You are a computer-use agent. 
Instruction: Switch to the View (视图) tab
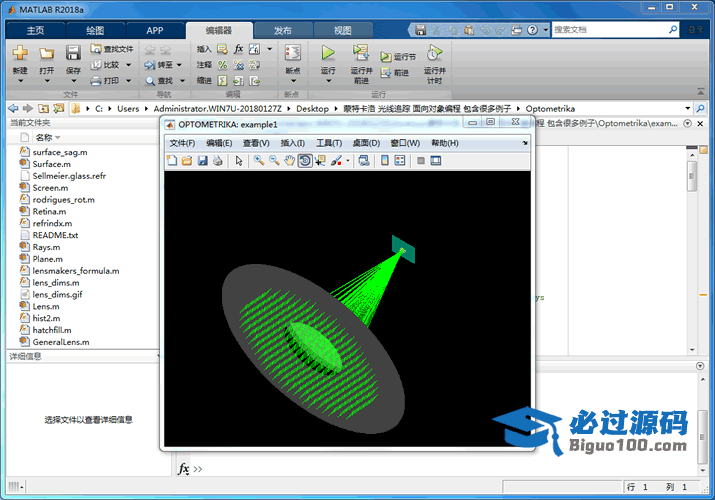click(x=342, y=31)
